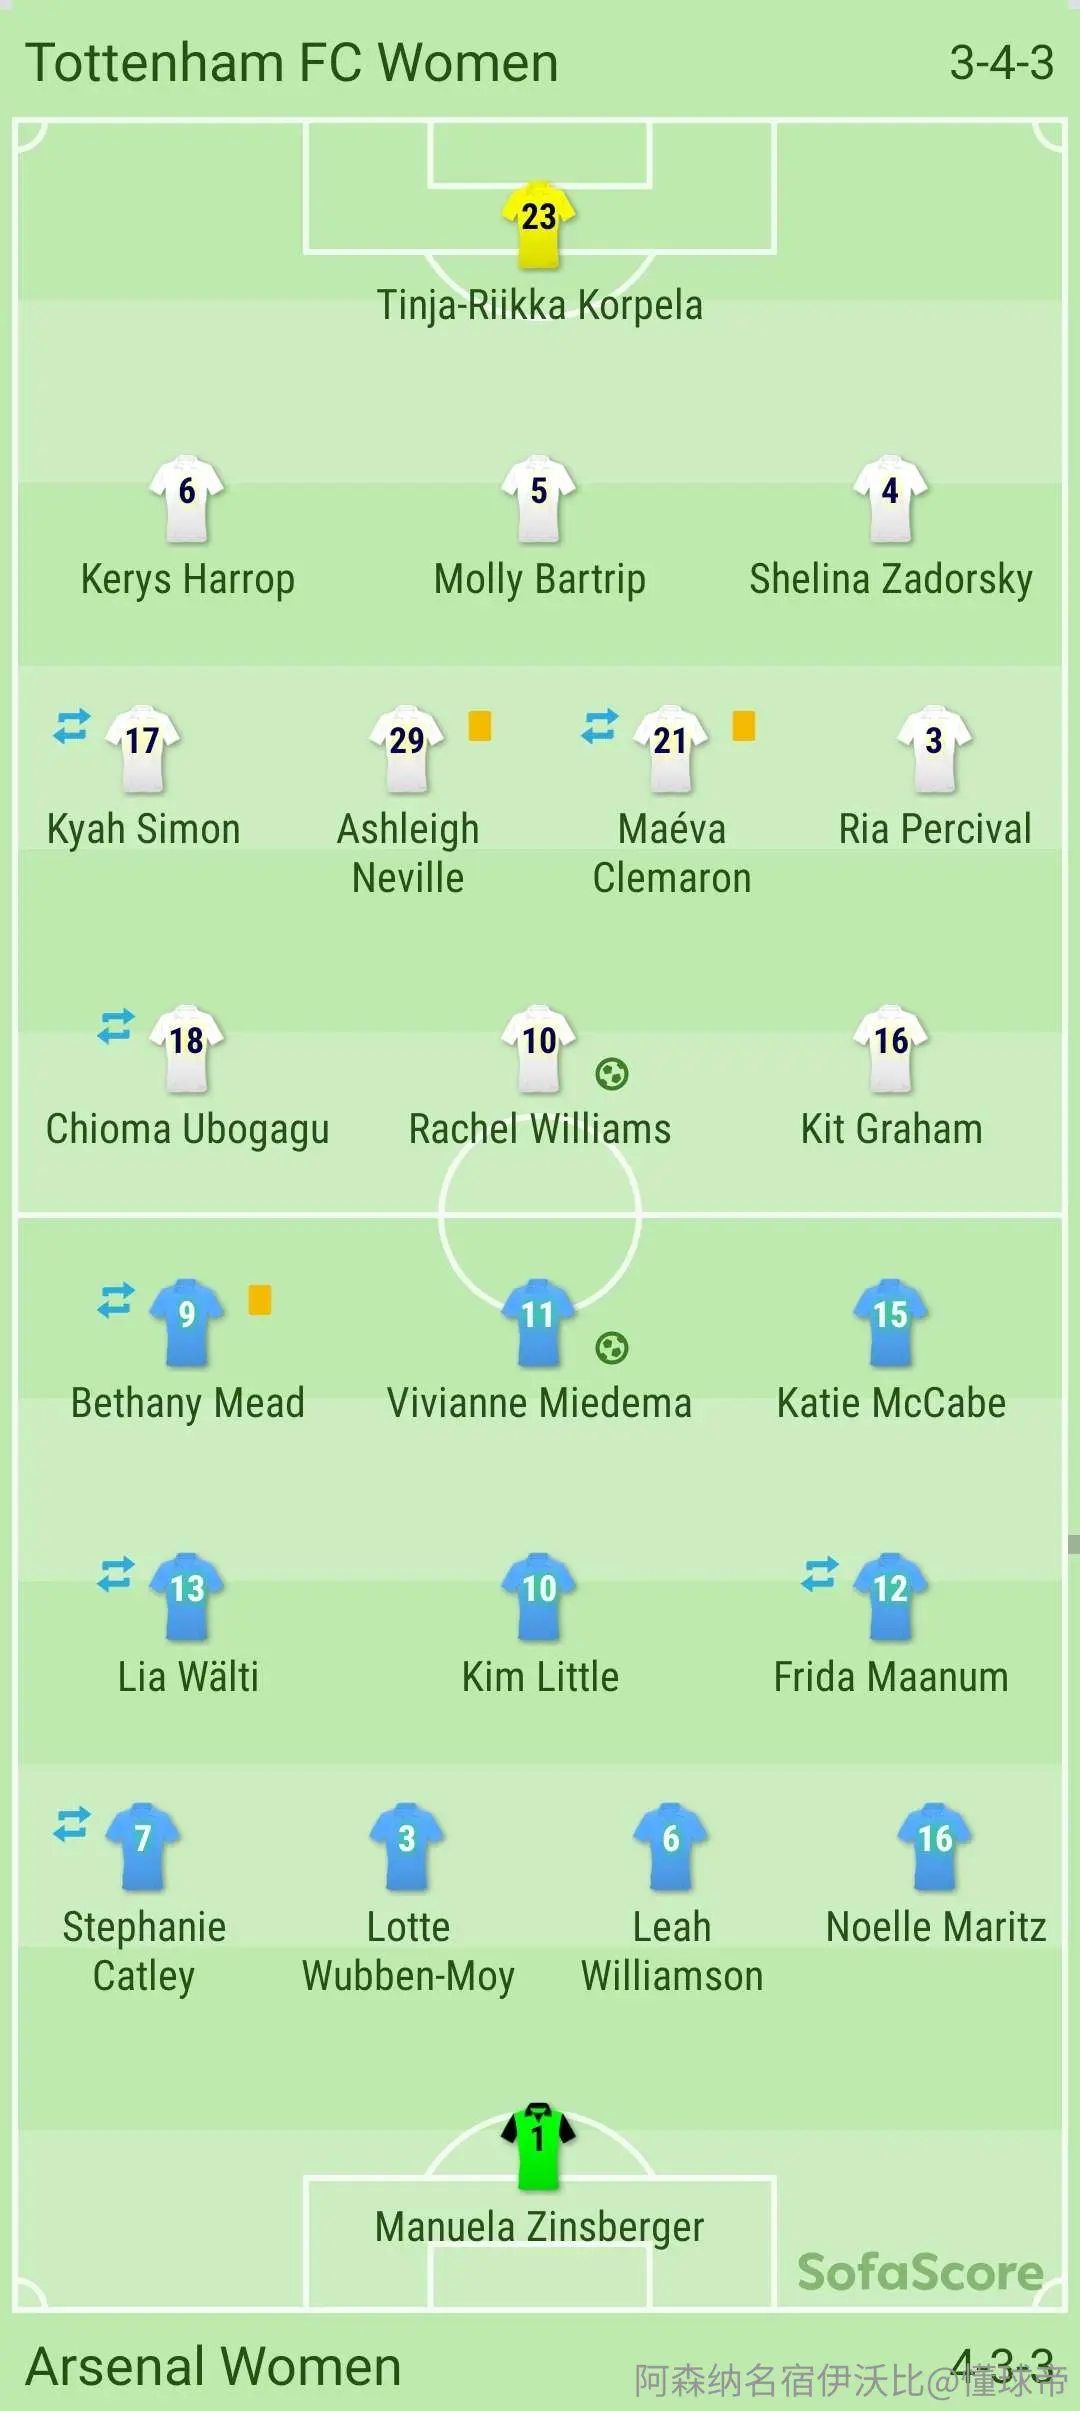Screen dimensions: 1080x2411
Task: Select Molly Bartrip's number 5 shirt
Action: (539, 499)
